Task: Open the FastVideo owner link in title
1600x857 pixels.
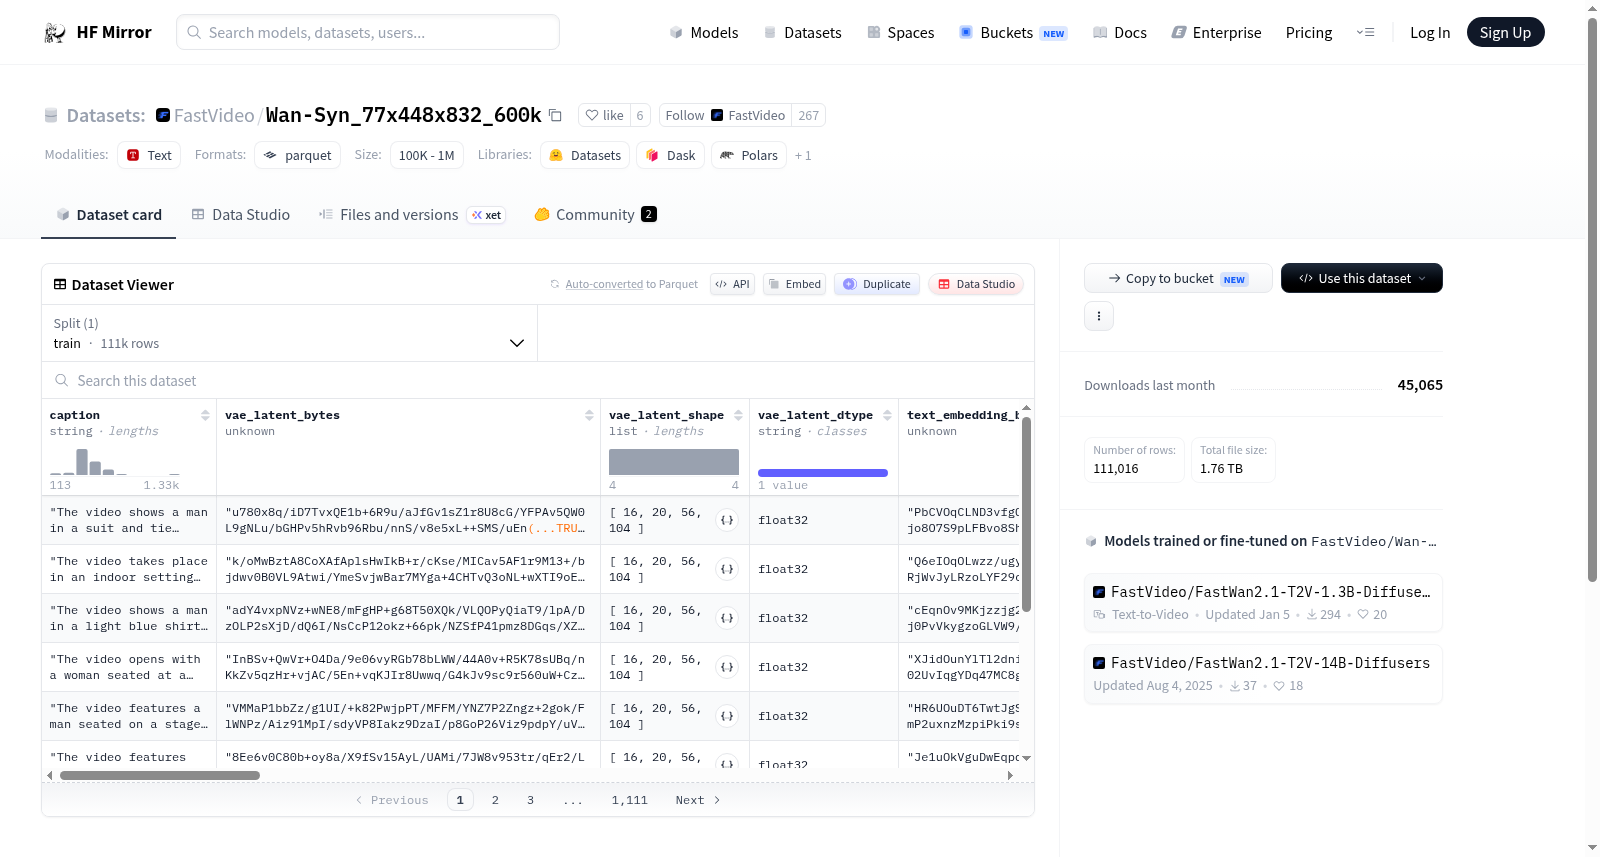Action: tap(214, 115)
